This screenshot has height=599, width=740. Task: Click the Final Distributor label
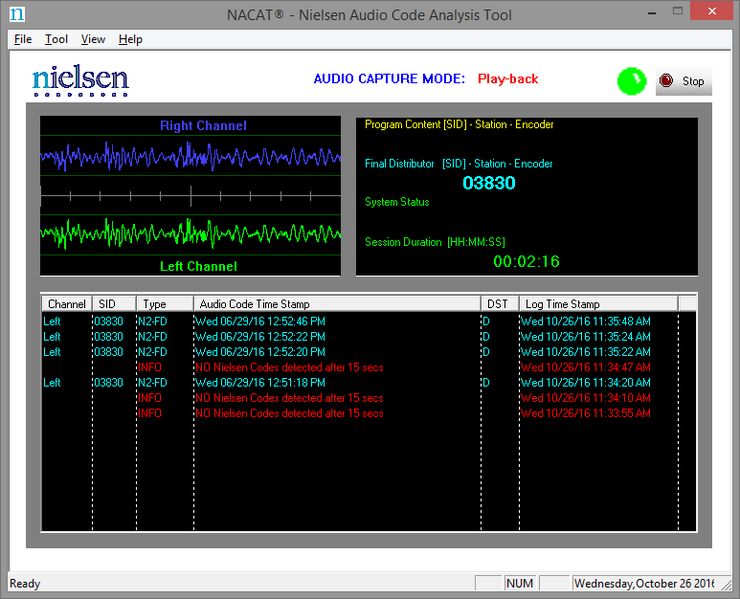(399, 164)
